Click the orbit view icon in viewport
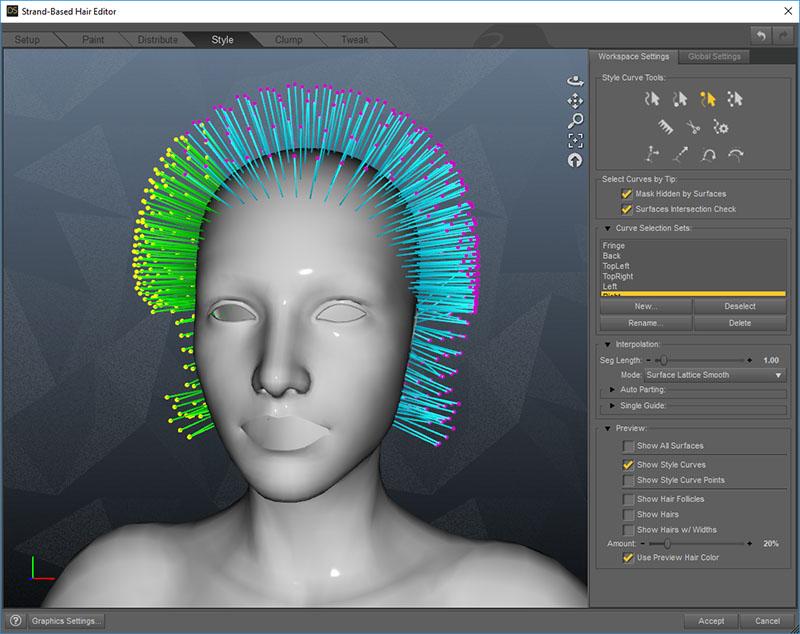The image size is (800, 634). click(x=575, y=80)
